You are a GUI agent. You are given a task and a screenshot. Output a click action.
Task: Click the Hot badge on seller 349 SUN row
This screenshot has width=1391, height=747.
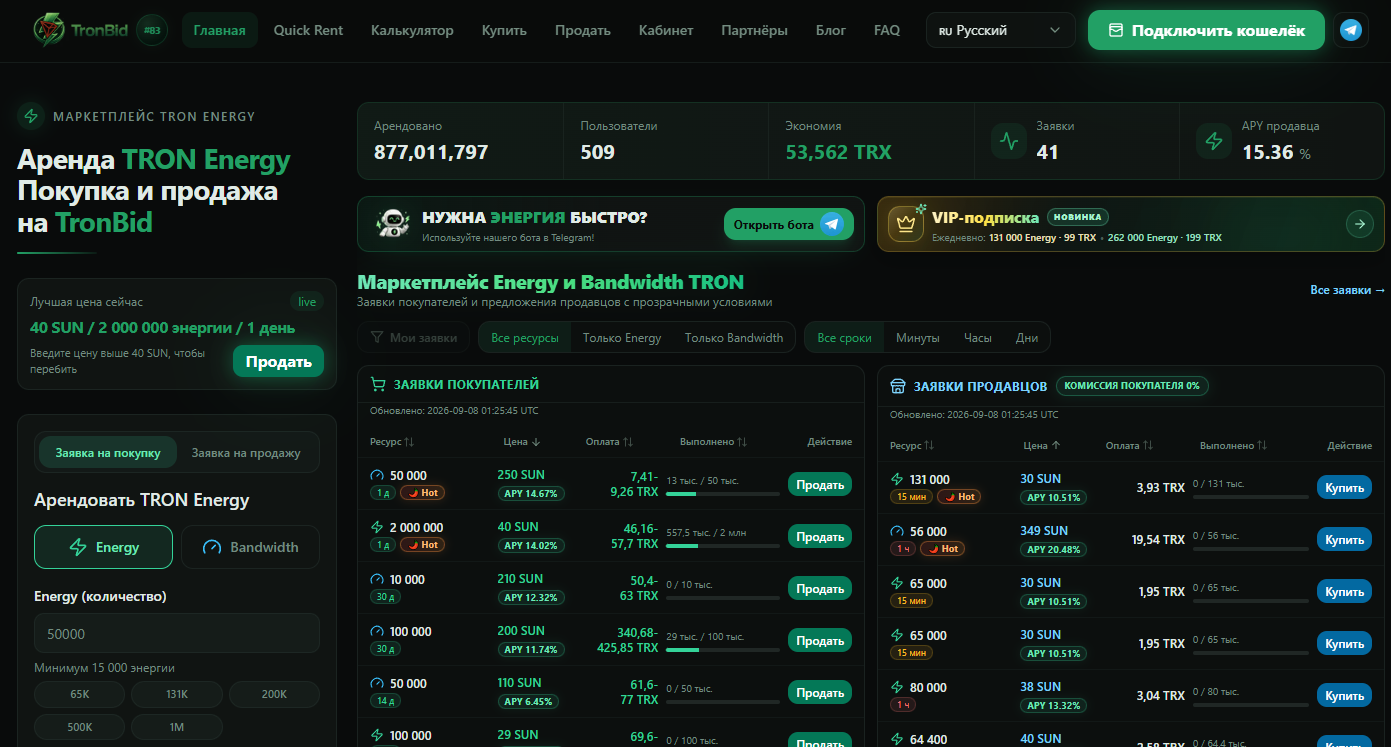click(943, 548)
